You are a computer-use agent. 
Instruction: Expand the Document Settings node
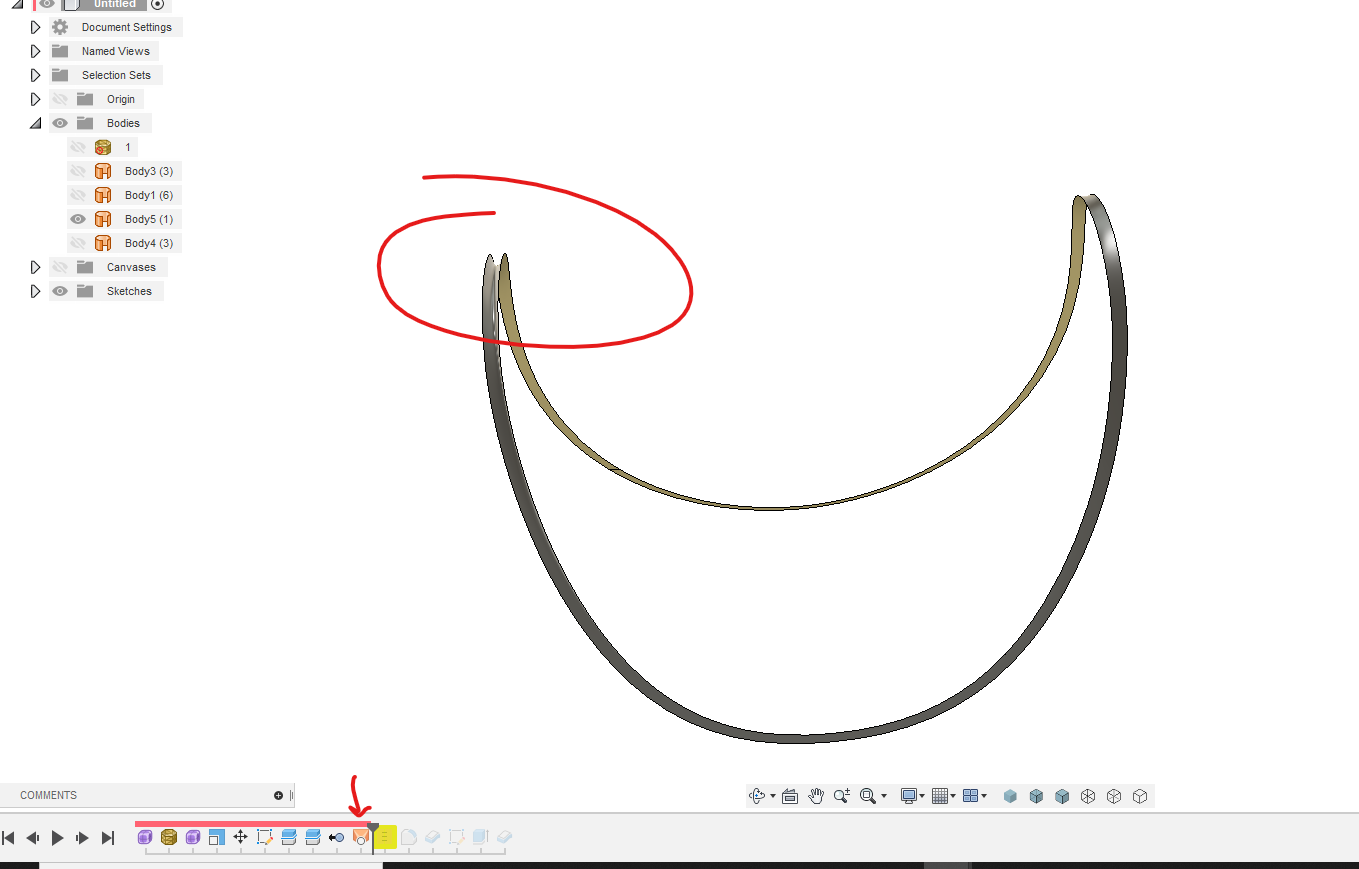(35, 27)
